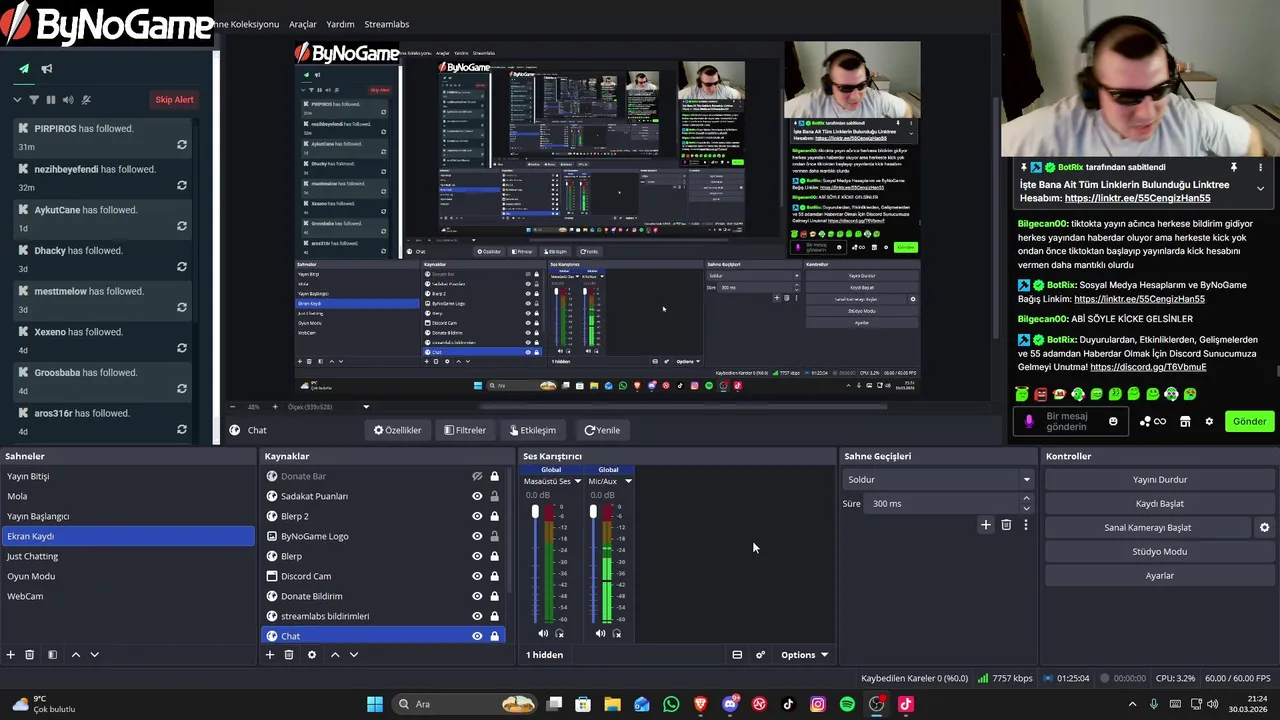
Task: Open the Araçlar menu
Action: click(x=303, y=24)
